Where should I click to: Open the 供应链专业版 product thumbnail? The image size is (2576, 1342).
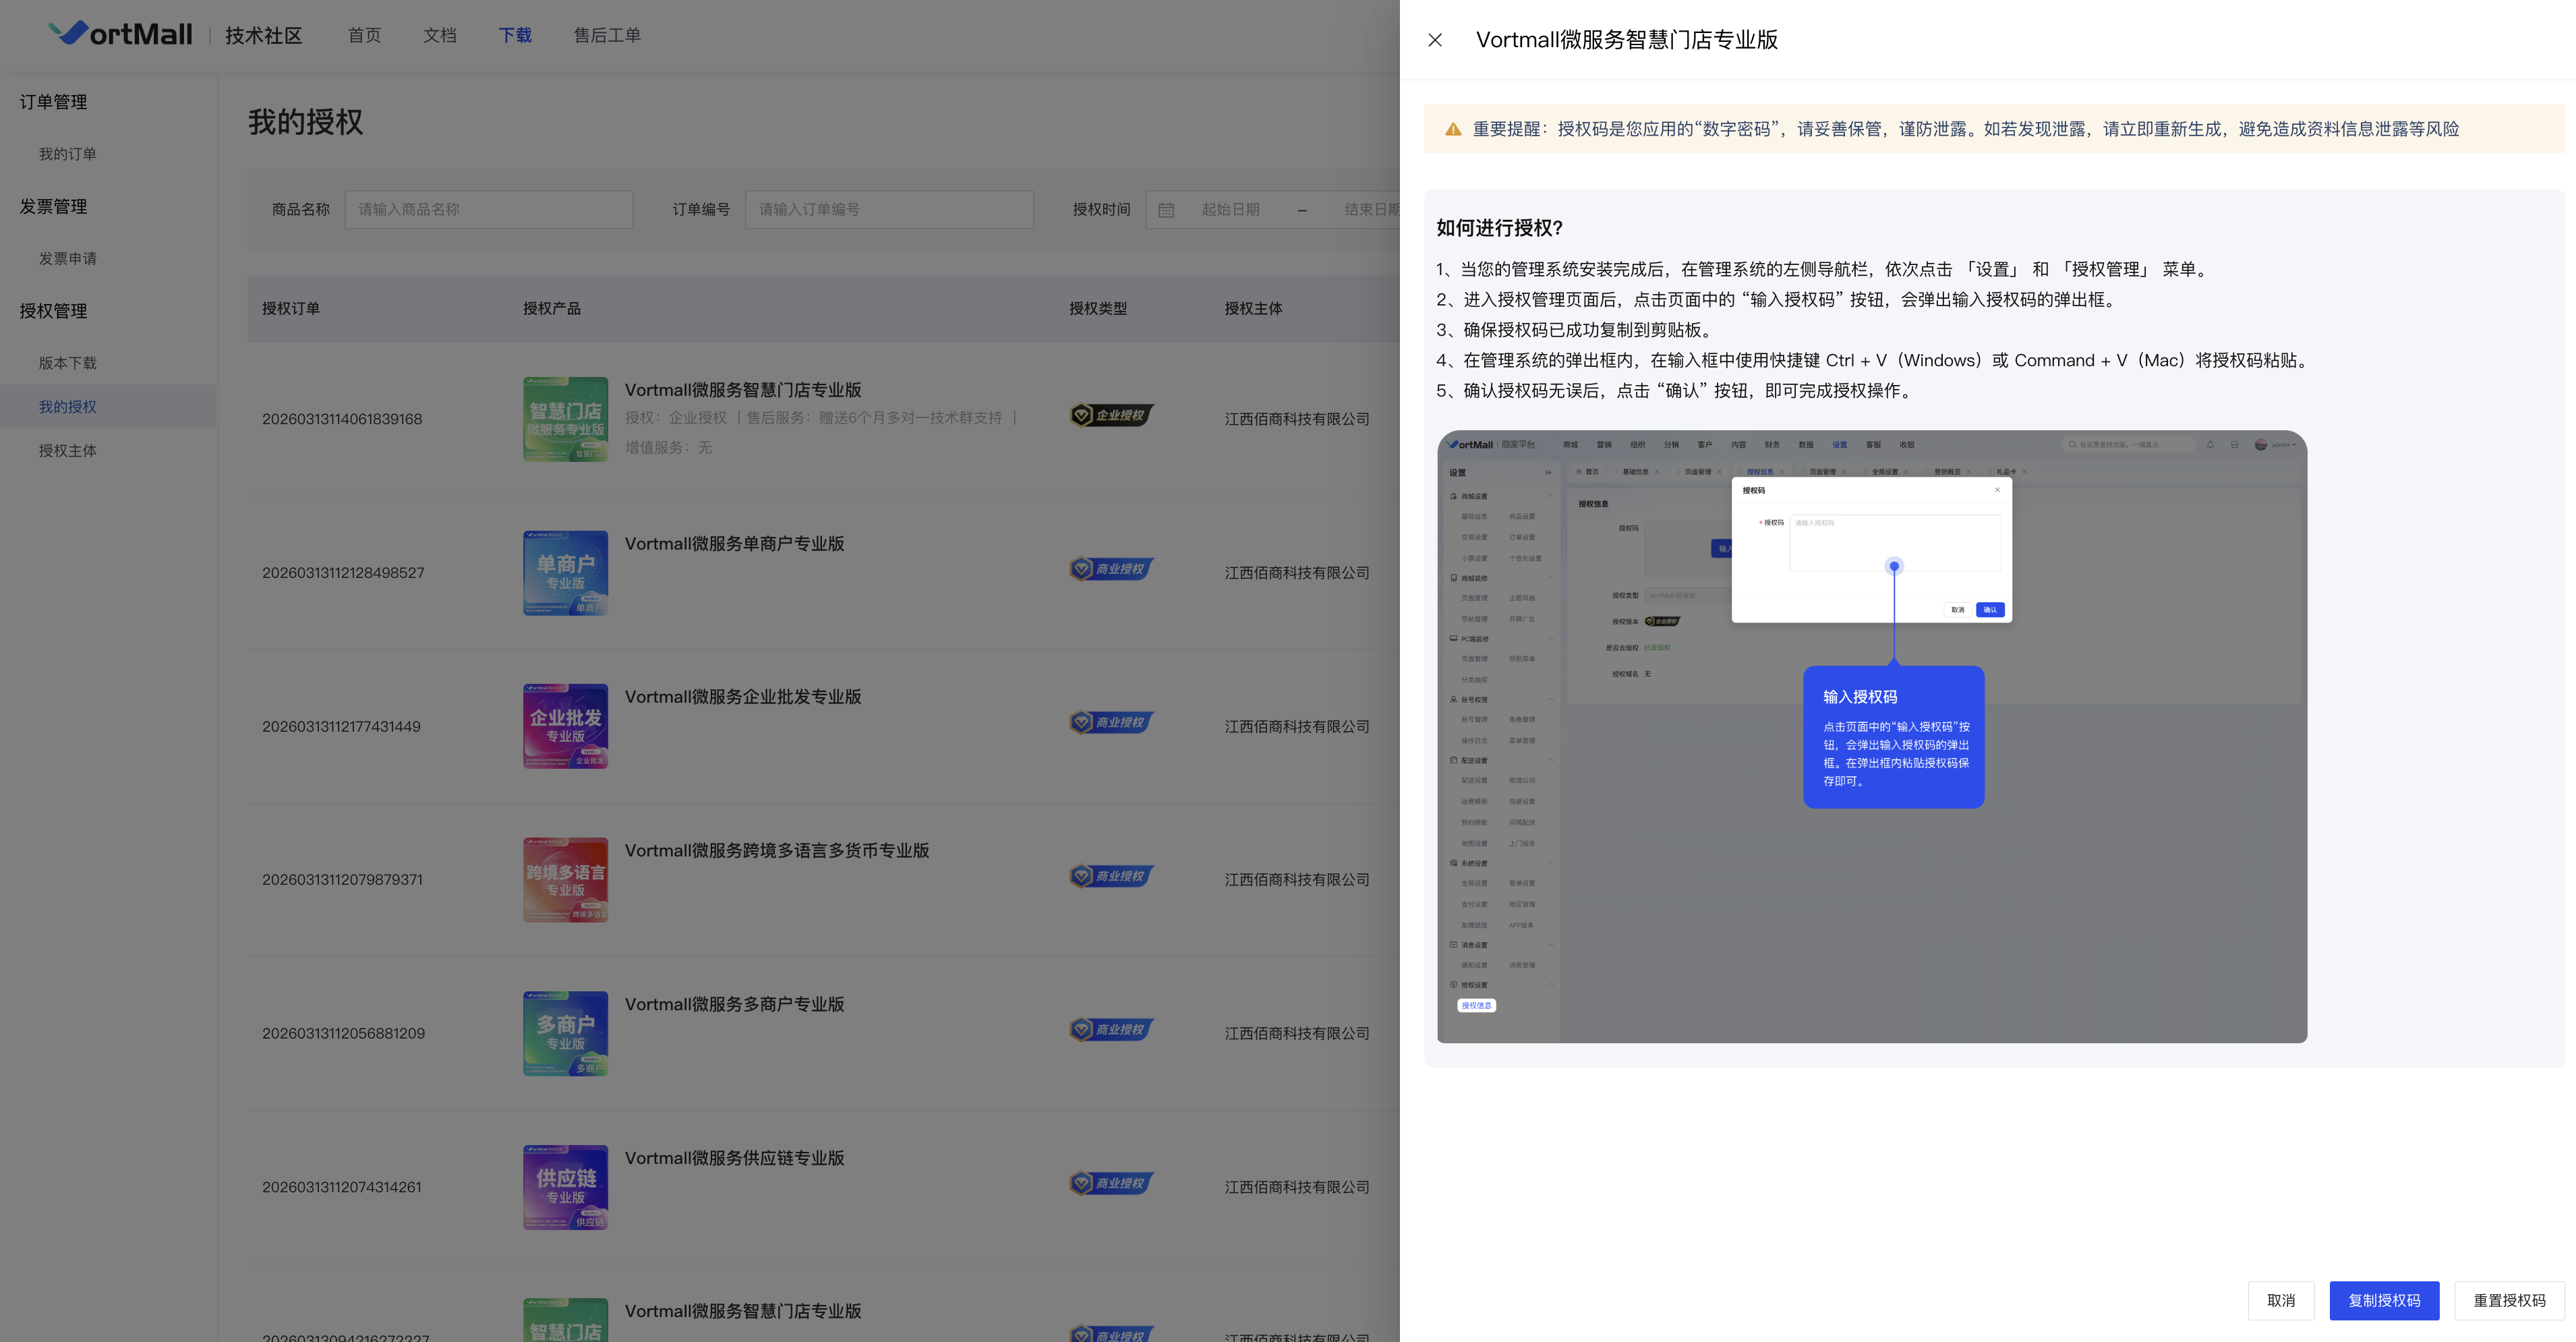[x=565, y=1187]
